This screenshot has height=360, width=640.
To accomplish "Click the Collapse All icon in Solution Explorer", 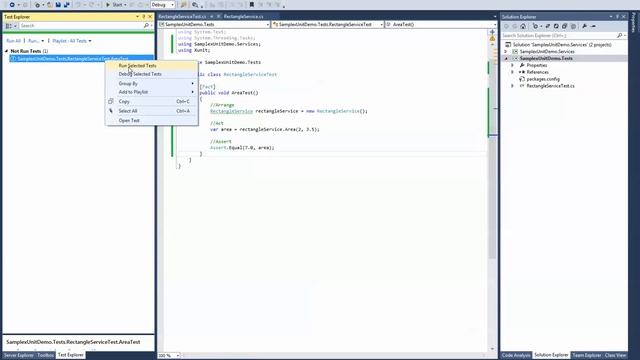I will click(x=564, y=26).
